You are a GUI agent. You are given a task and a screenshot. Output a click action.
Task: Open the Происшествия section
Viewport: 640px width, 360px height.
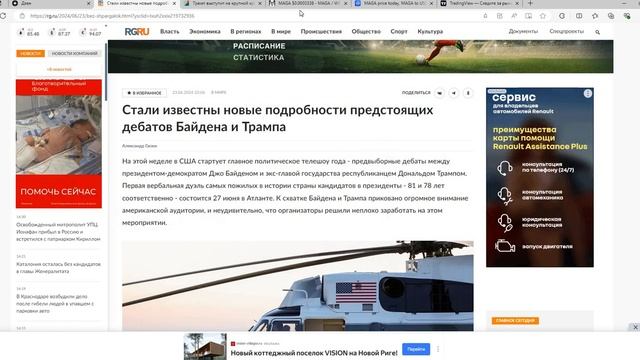point(321,31)
